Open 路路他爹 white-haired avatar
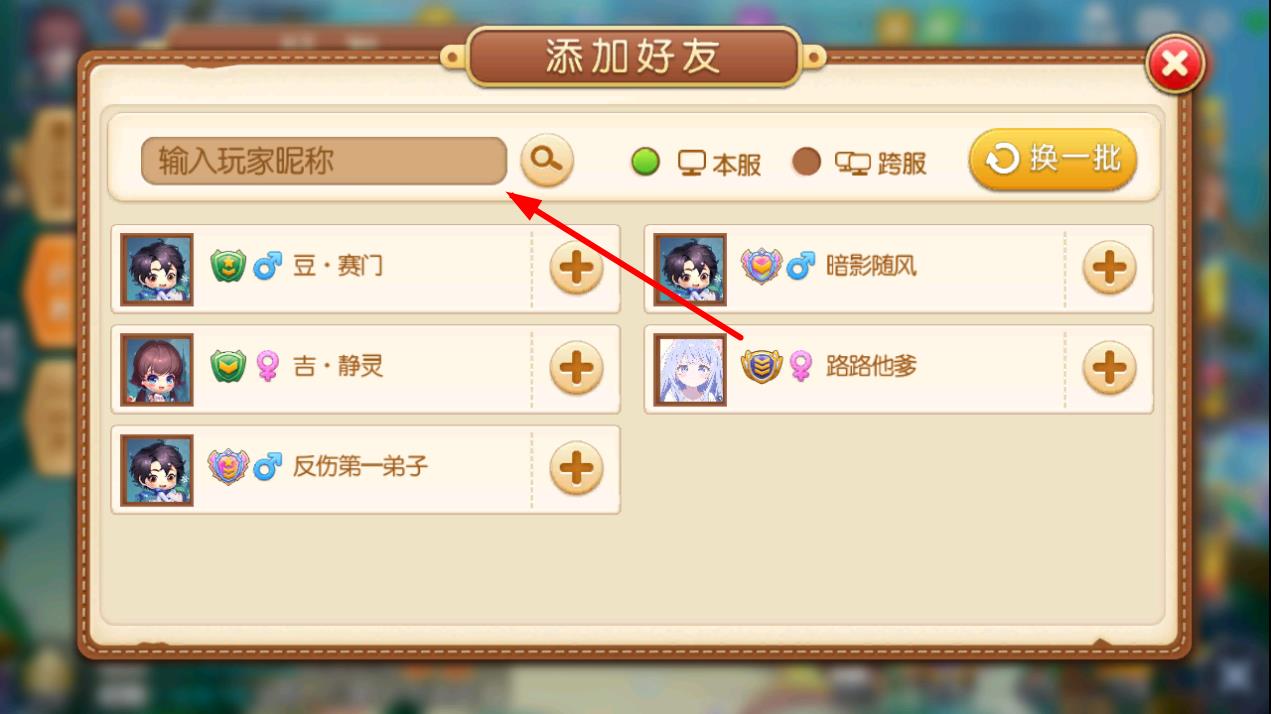 [x=690, y=369]
